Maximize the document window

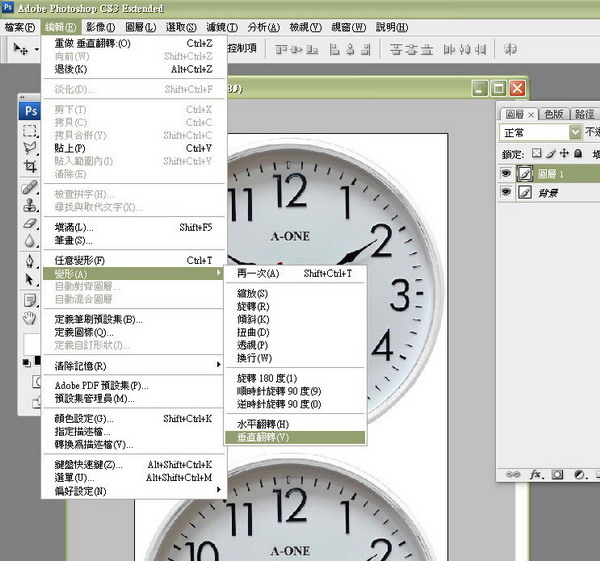(x=498, y=89)
